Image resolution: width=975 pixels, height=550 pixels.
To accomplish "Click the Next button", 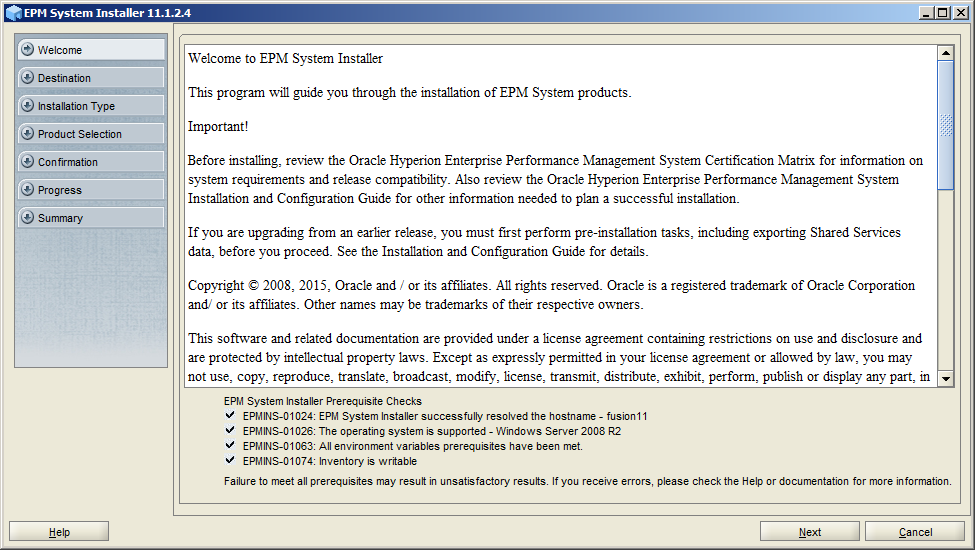I will tap(810, 532).
